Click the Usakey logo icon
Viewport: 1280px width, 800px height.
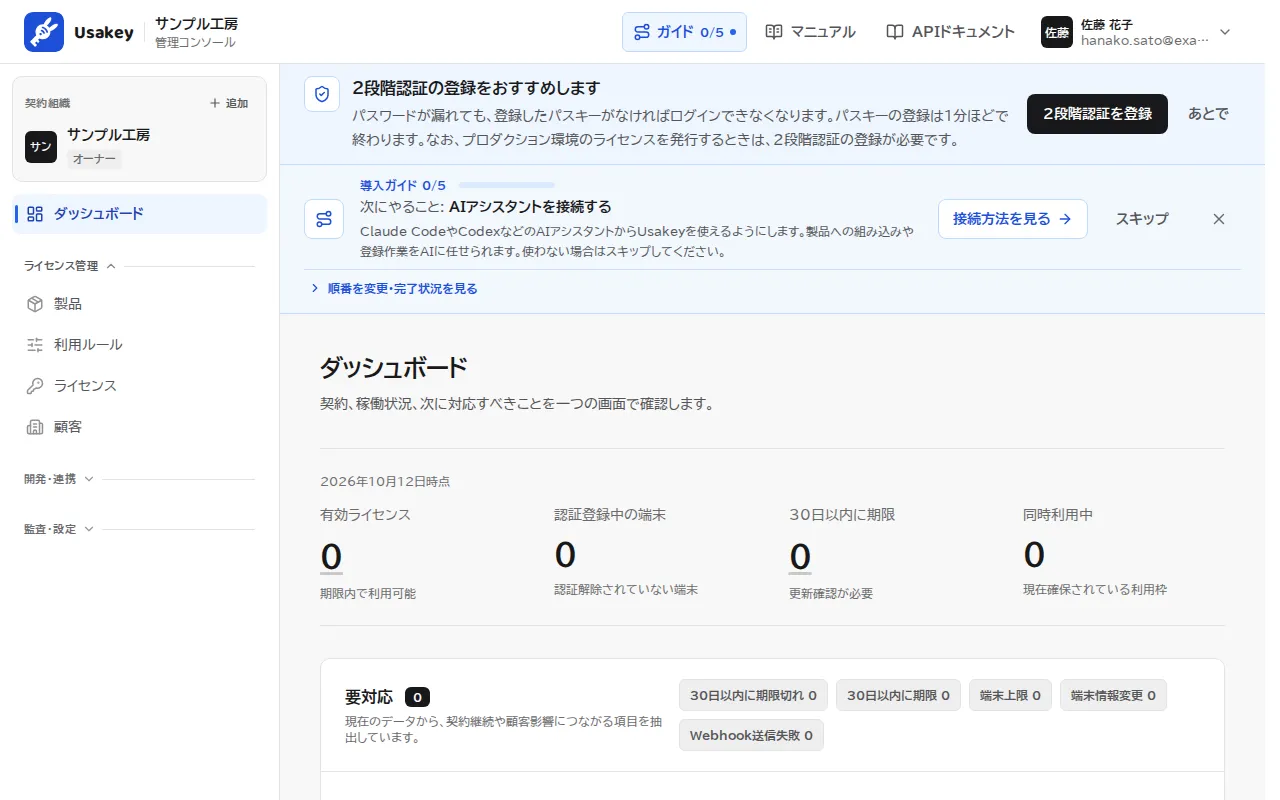coord(44,32)
